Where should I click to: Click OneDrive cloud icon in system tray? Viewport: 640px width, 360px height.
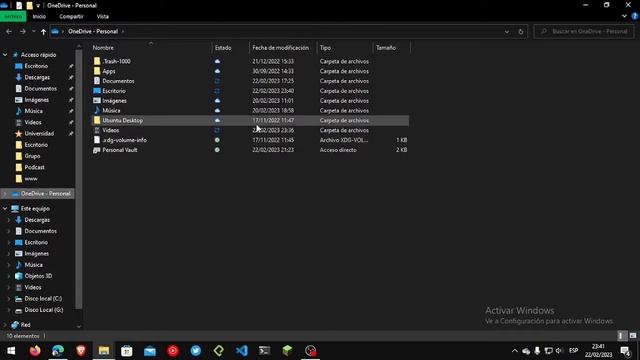[526, 351]
